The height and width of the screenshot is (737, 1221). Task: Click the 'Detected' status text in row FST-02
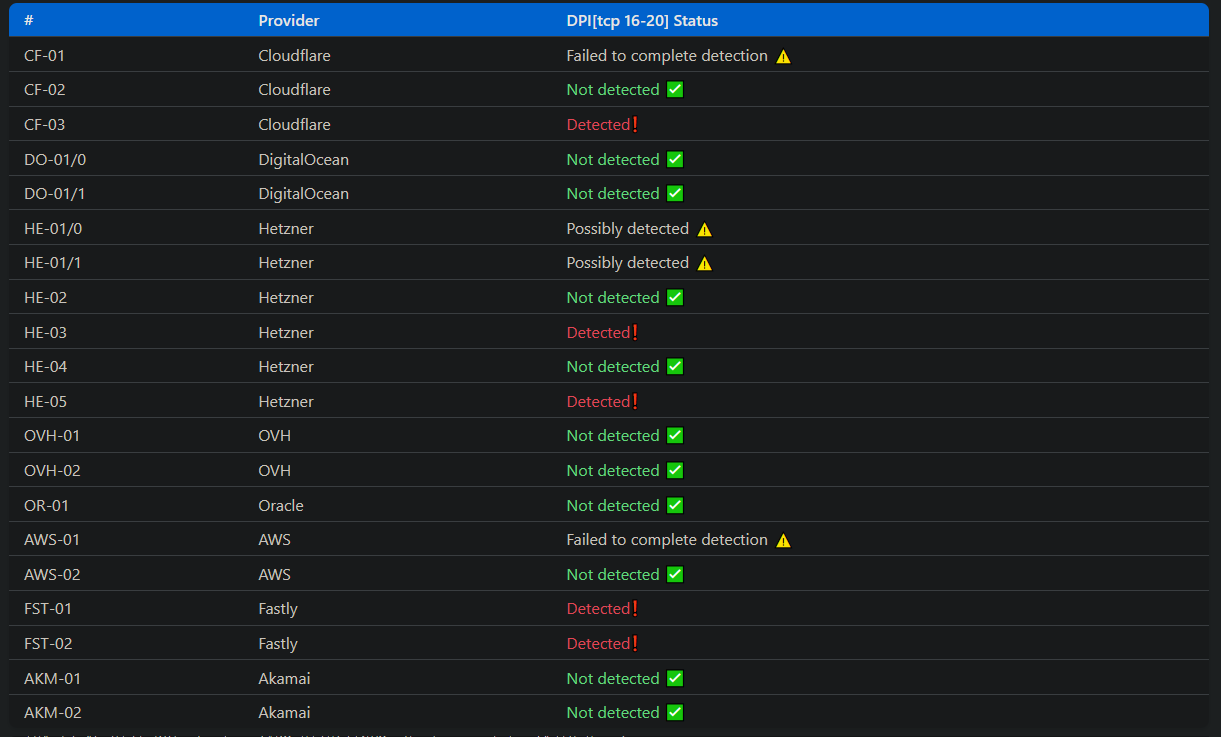tap(598, 643)
